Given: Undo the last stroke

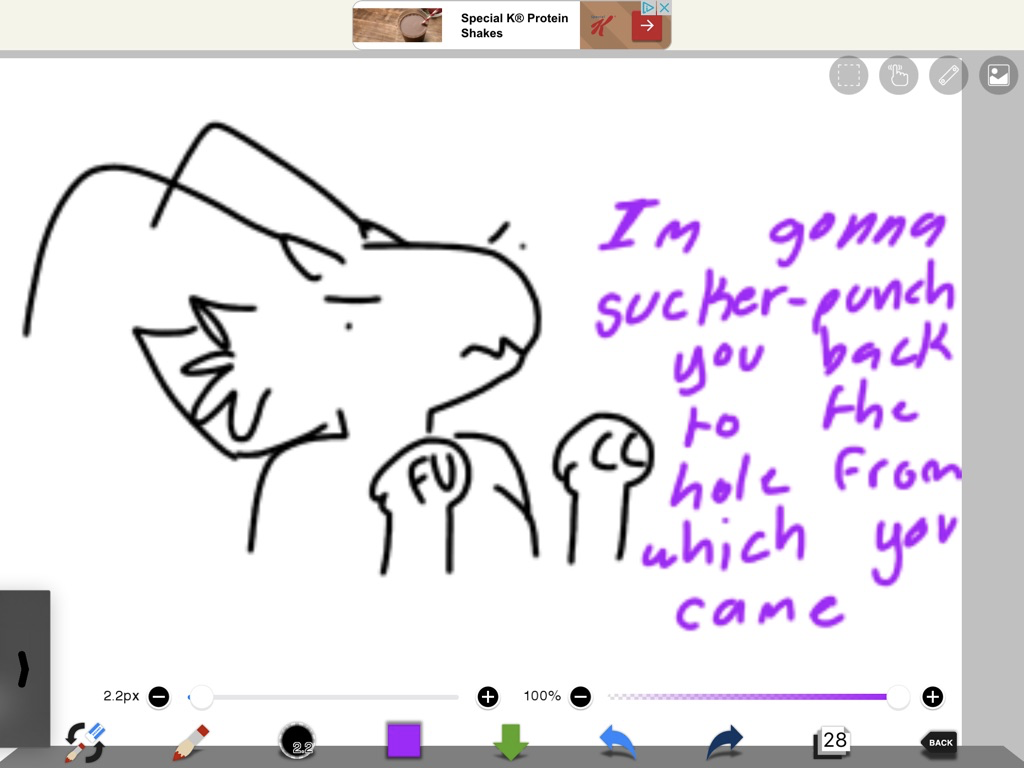Looking at the screenshot, I should click(x=618, y=743).
